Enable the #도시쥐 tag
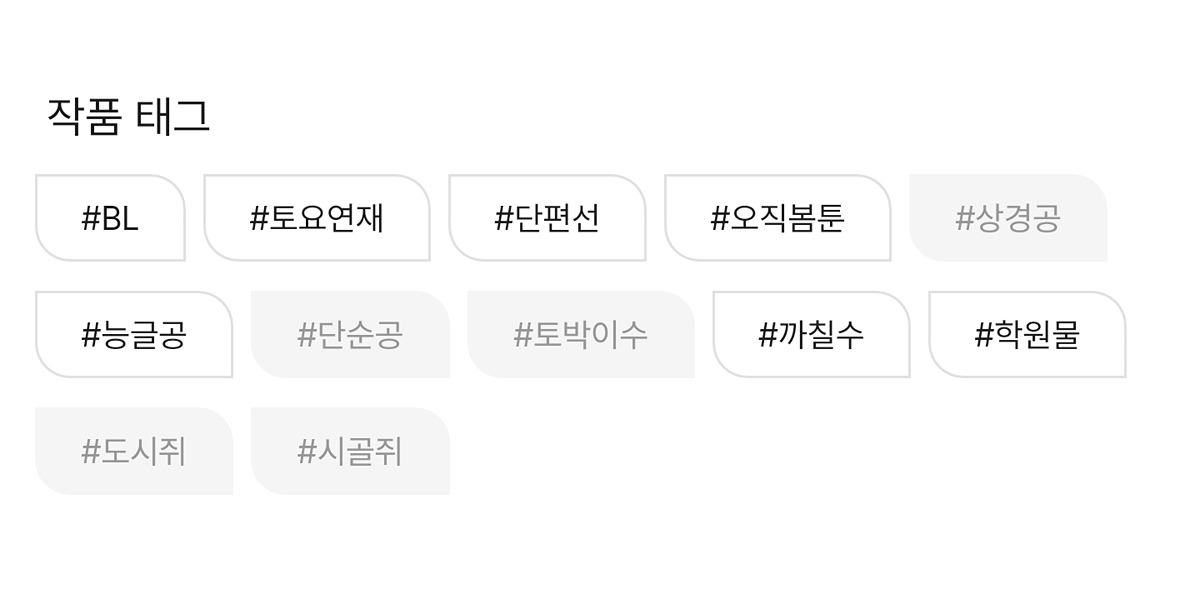This screenshot has width=1200, height=594. pos(134,452)
